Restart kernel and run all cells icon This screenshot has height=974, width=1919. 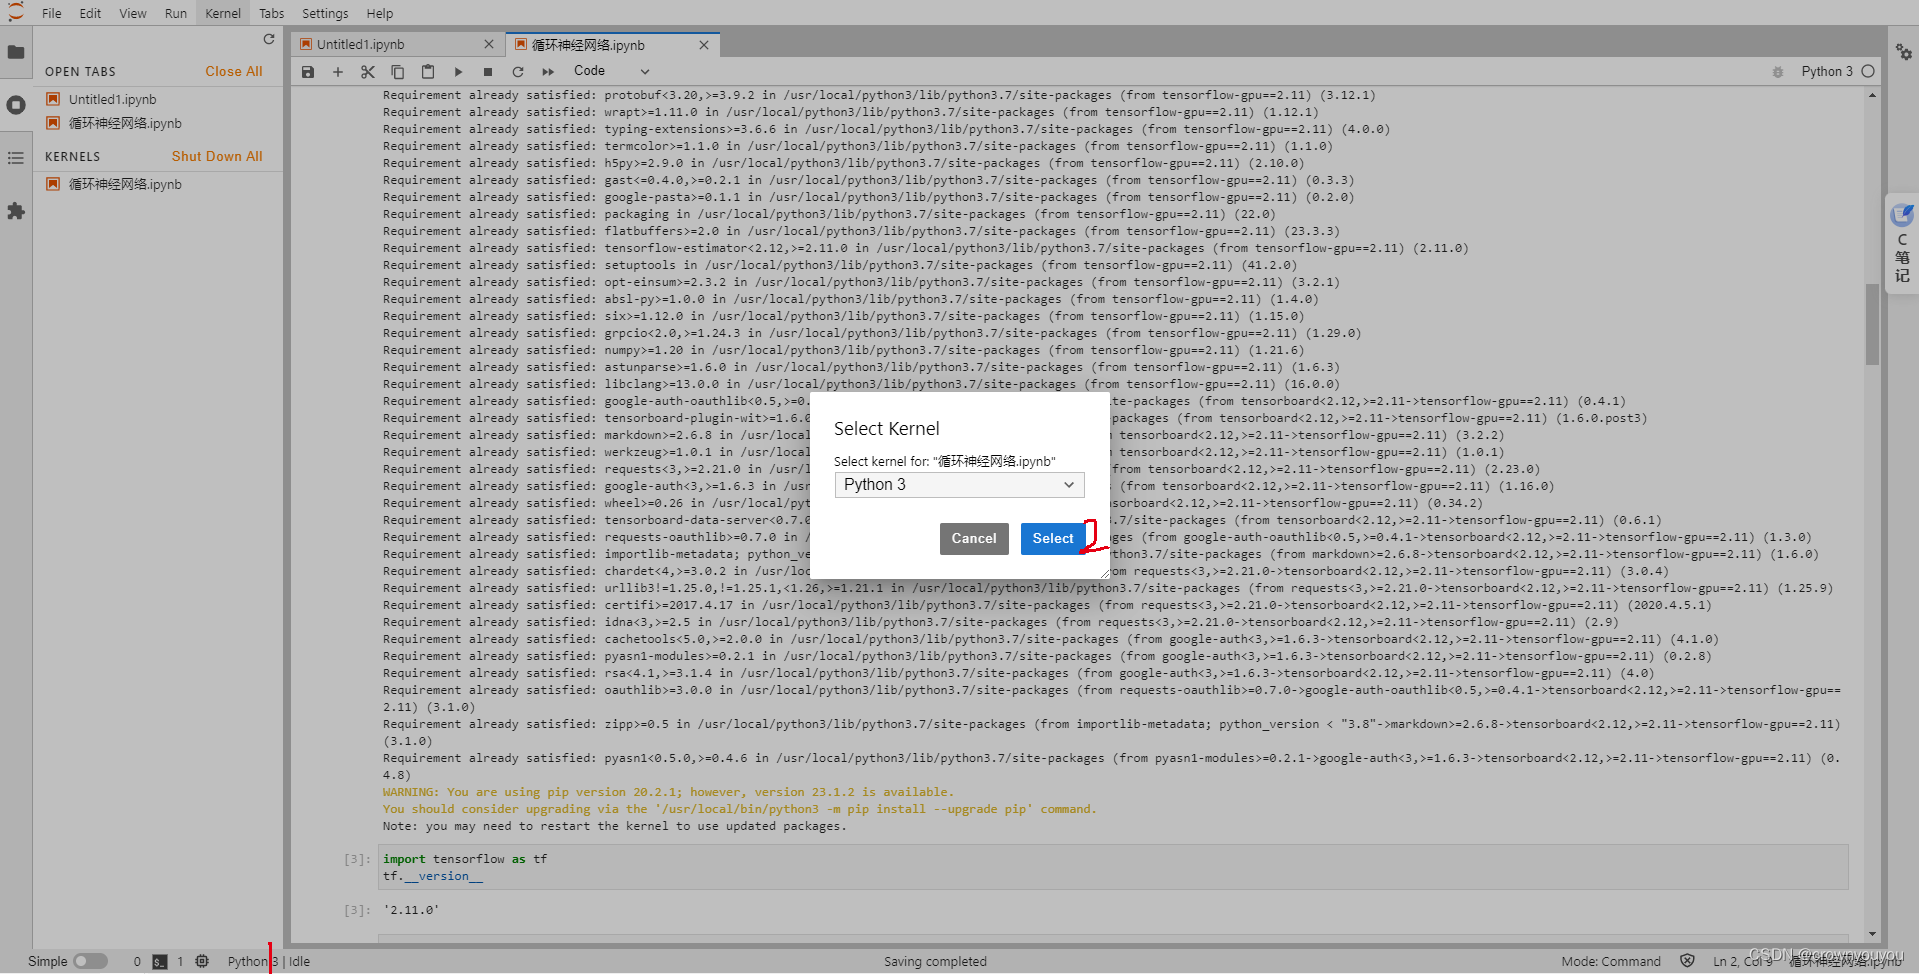(x=548, y=72)
